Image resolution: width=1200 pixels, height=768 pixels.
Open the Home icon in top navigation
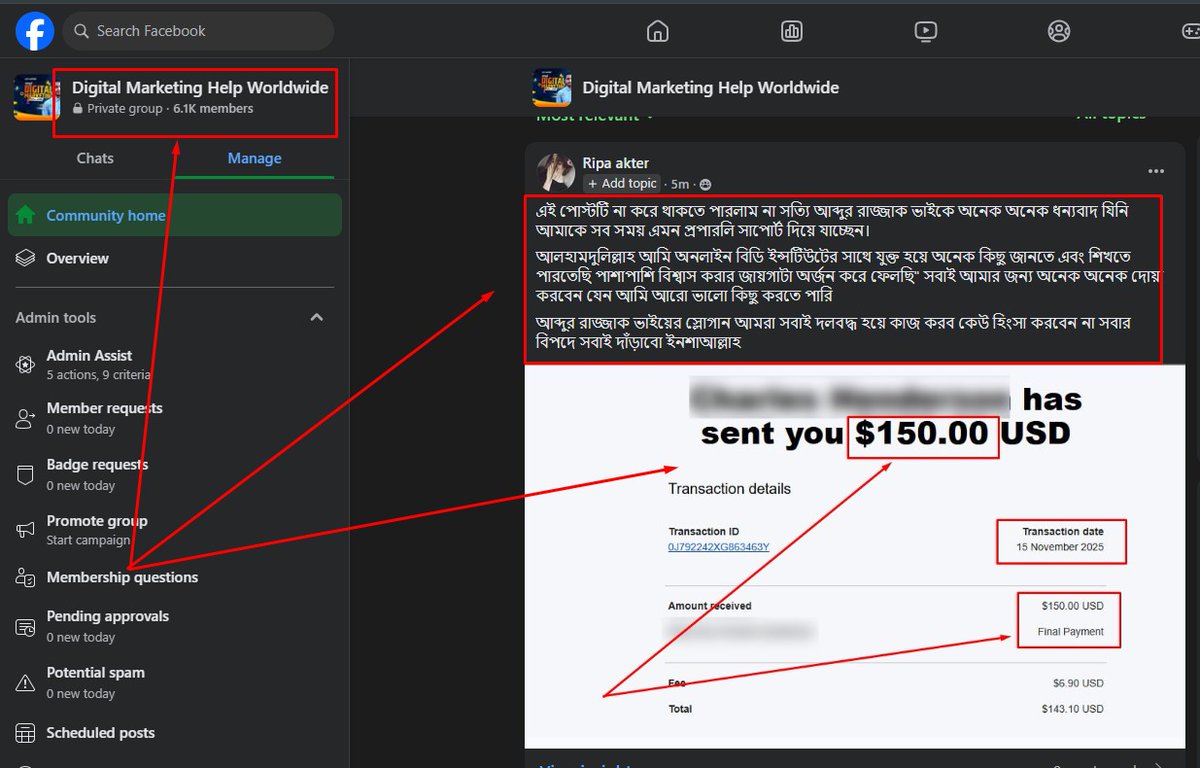657,32
